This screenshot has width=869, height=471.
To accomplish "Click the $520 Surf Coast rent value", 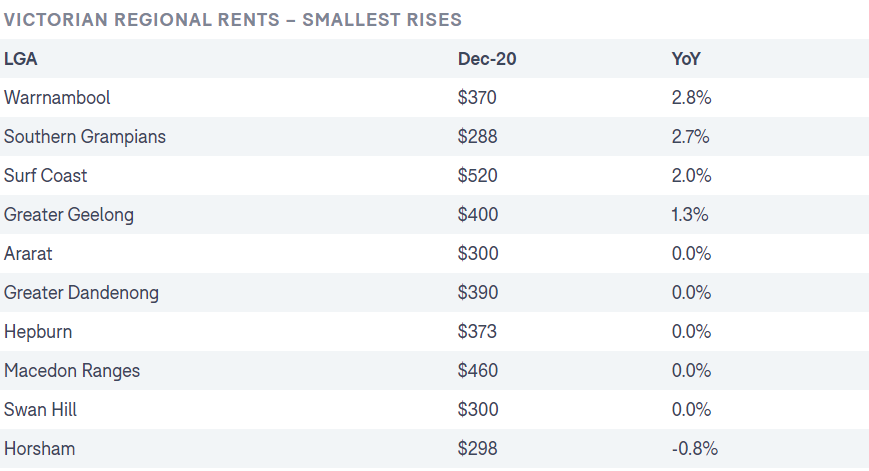I will pos(477,176).
